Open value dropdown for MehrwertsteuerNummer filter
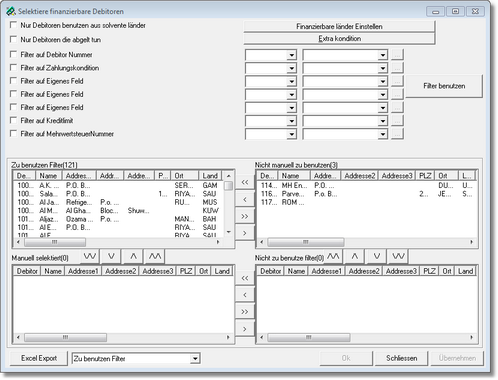Viewport: 498px width, 380px height. pyautogui.click(x=383, y=134)
